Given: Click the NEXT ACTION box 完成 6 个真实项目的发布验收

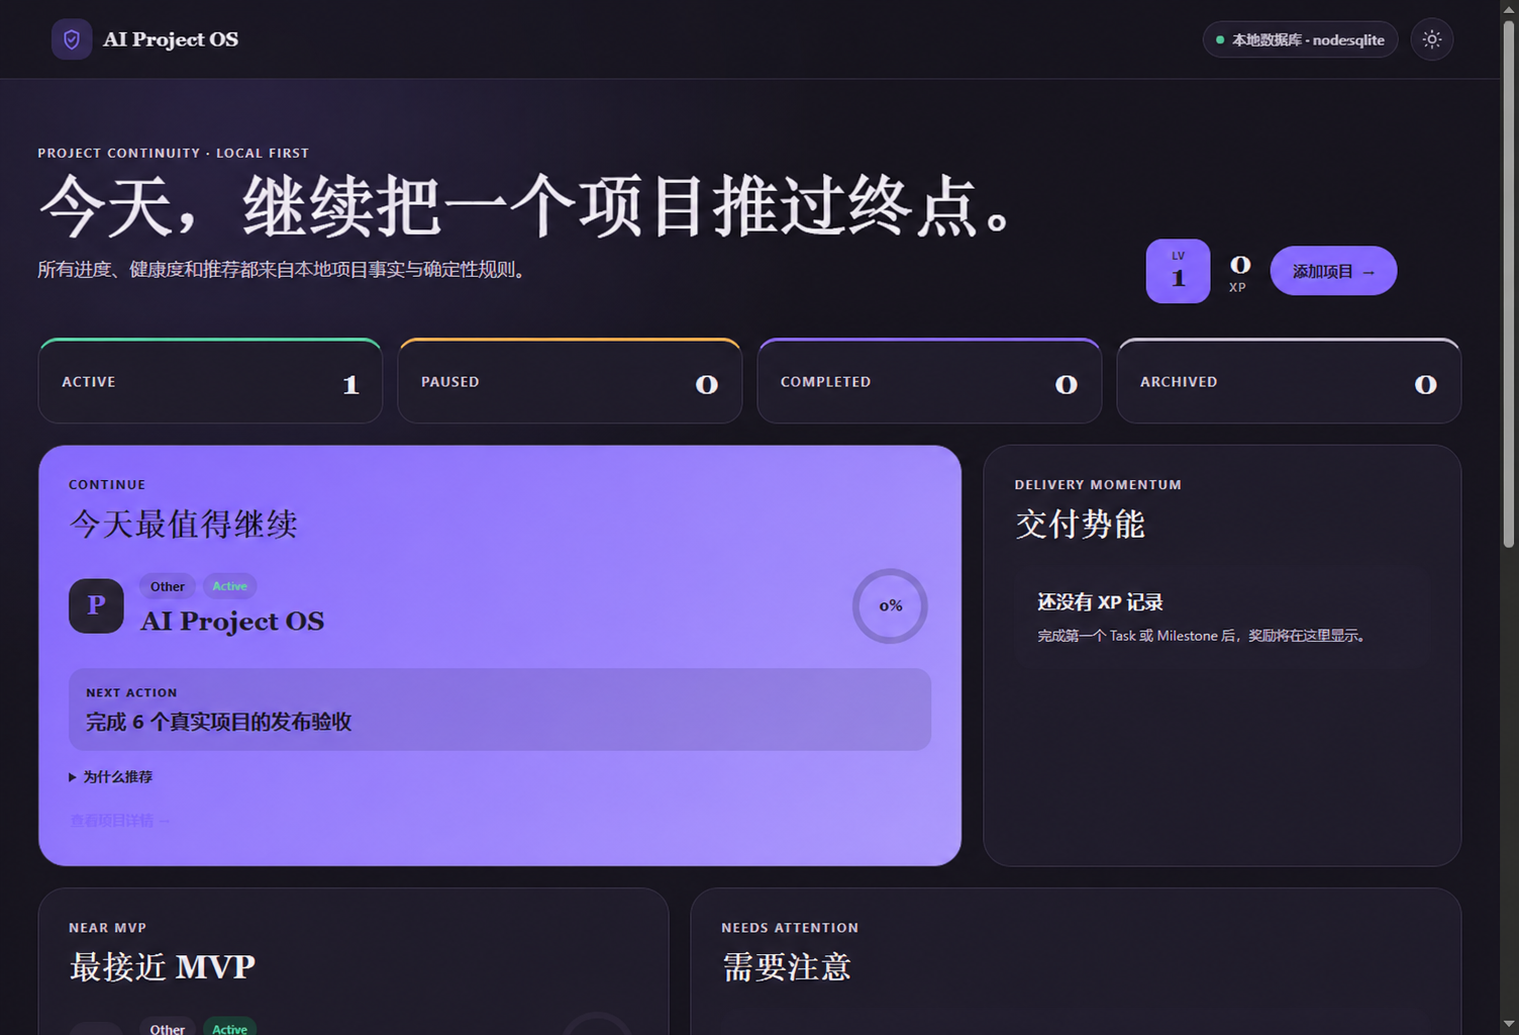Looking at the screenshot, I should click(x=500, y=709).
